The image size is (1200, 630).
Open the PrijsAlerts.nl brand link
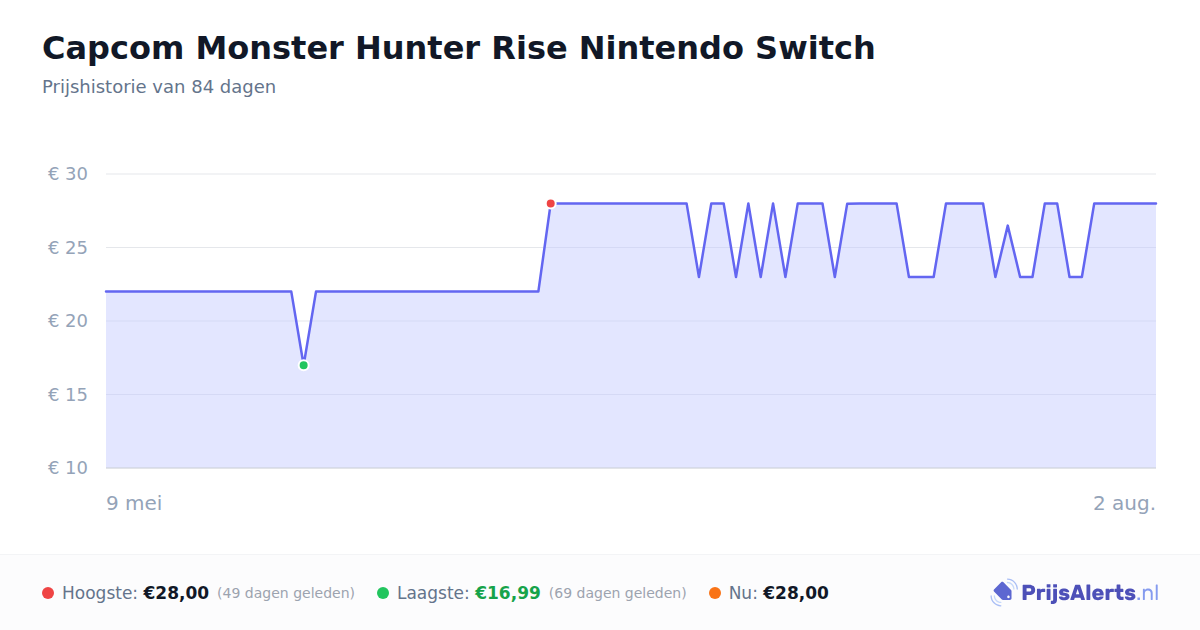pos(1074,593)
